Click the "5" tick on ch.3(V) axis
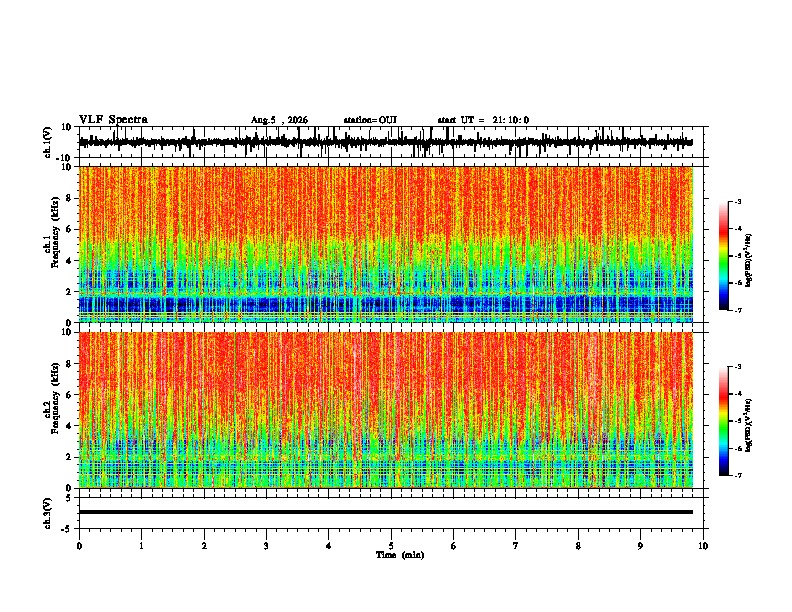The image size is (792, 612). click(x=69, y=498)
